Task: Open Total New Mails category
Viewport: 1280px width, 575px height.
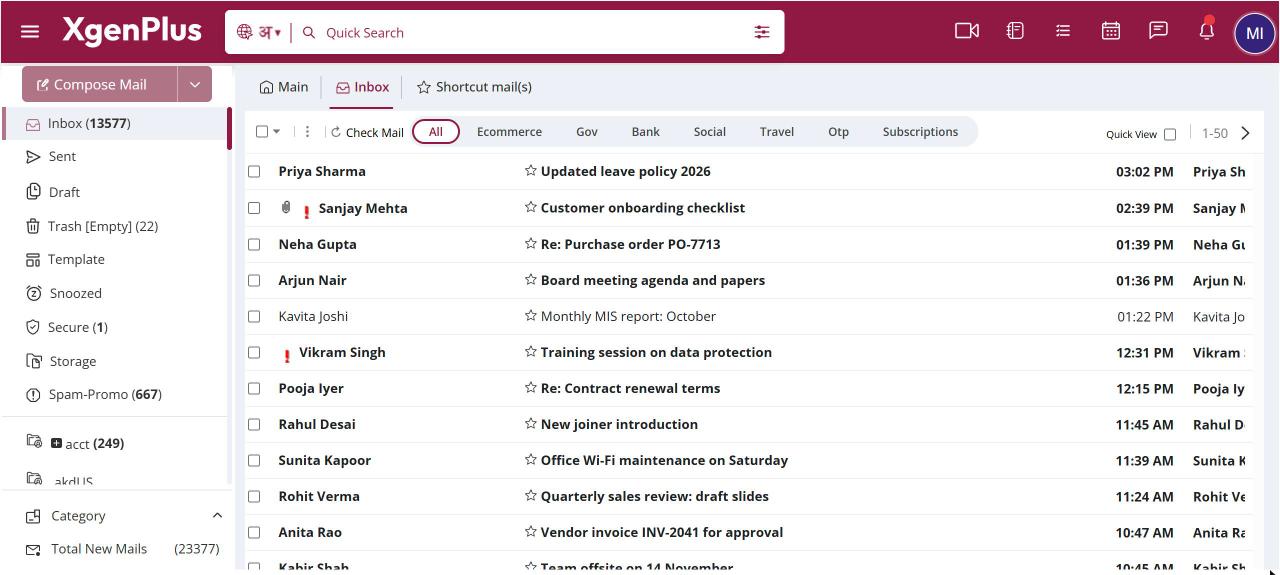Action: pyautogui.click(x=122, y=549)
